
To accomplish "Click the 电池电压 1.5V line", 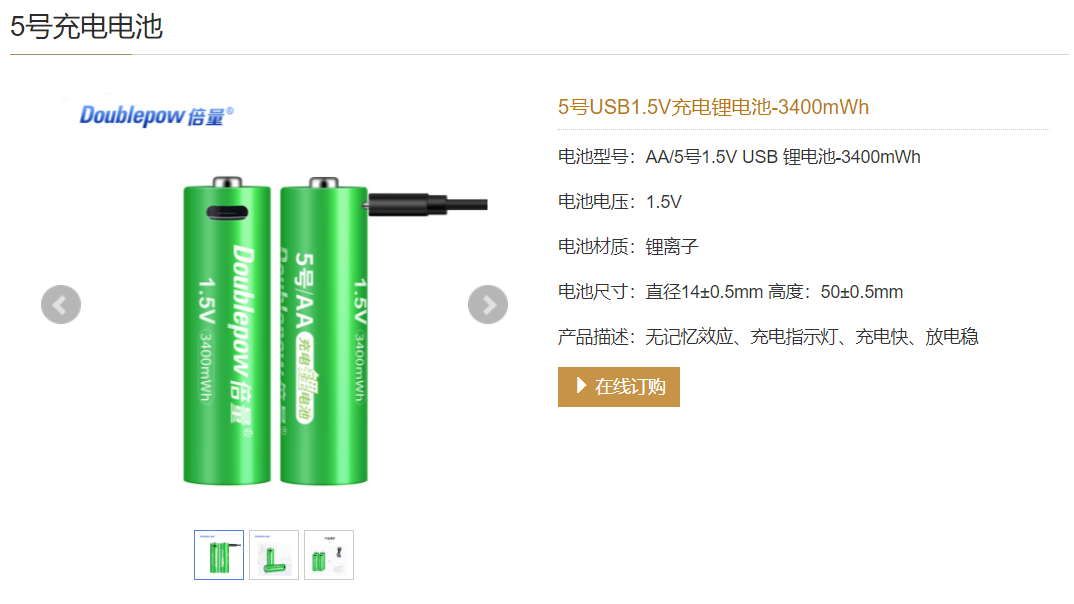I will [620, 202].
